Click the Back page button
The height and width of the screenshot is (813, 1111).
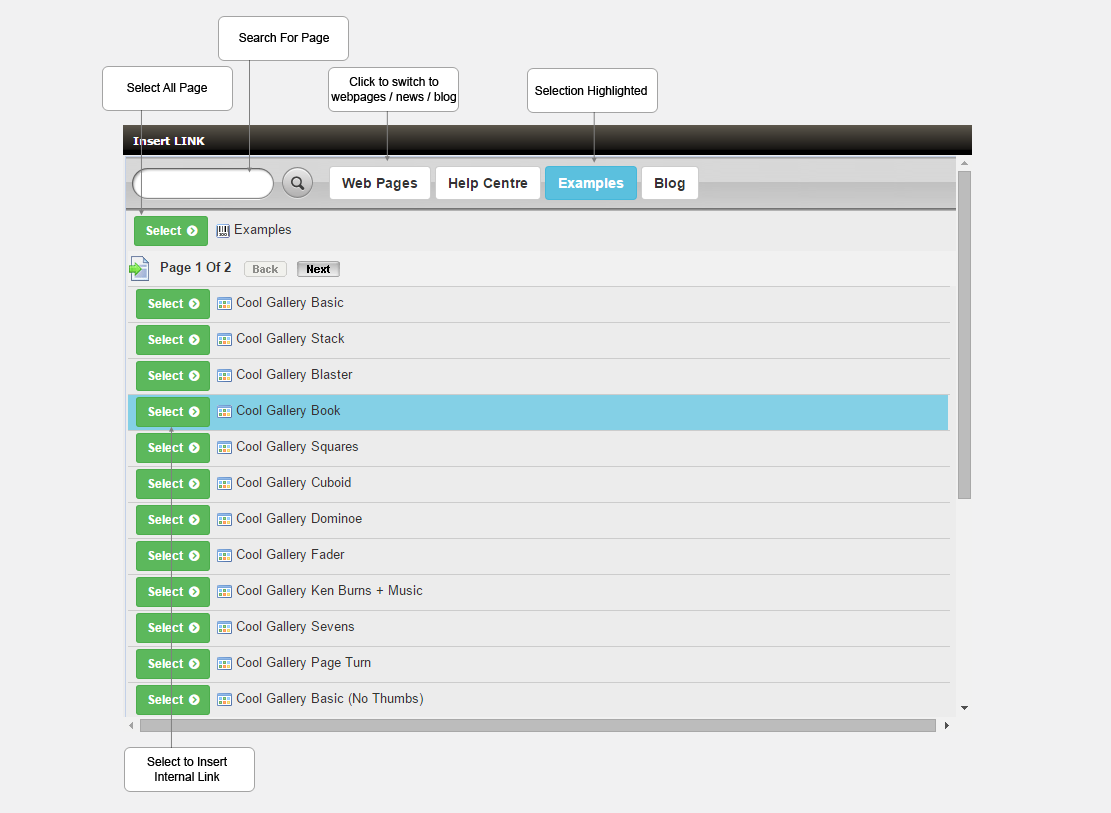point(265,269)
